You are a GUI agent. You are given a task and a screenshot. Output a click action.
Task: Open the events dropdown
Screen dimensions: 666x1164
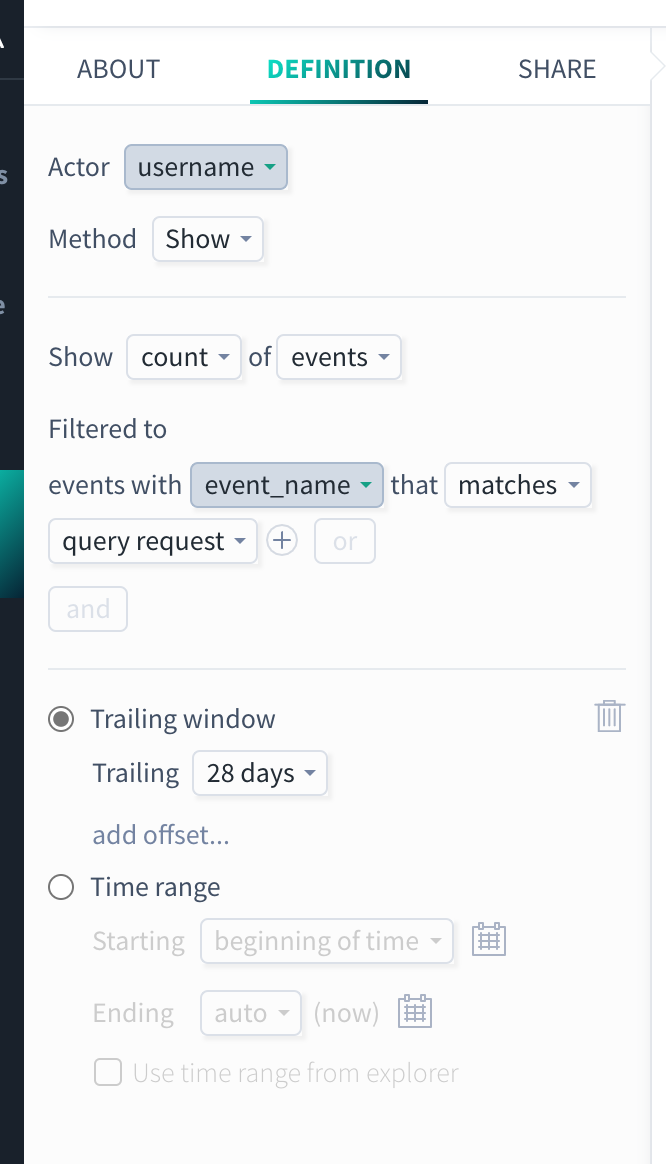[x=339, y=357]
